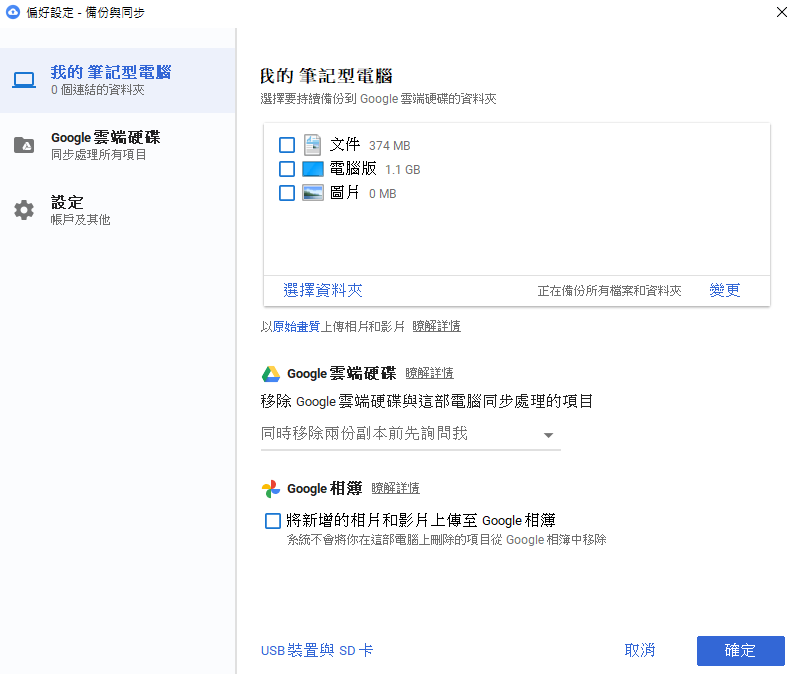795x674 pixels.
Task: Check the 文件 folder checkbox
Action: click(x=287, y=145)
